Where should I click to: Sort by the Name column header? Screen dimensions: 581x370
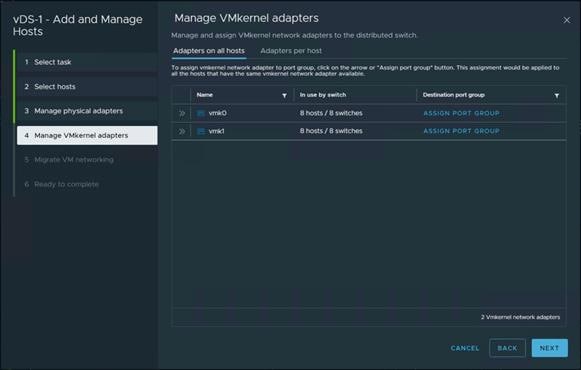point(205,95)
